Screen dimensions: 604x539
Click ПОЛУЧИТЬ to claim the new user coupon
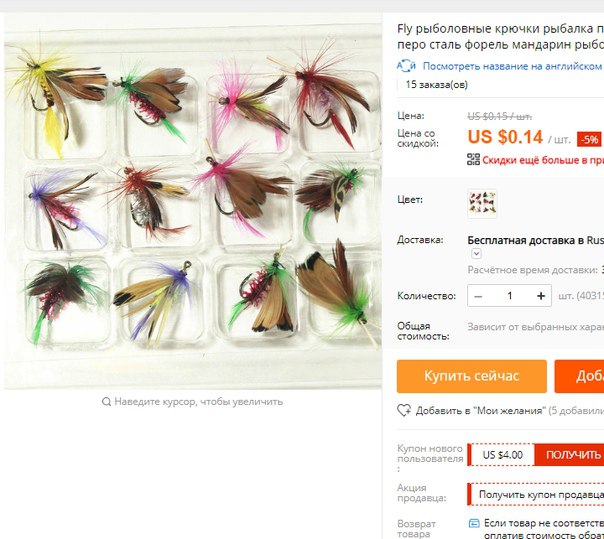(x=569, y=455)
